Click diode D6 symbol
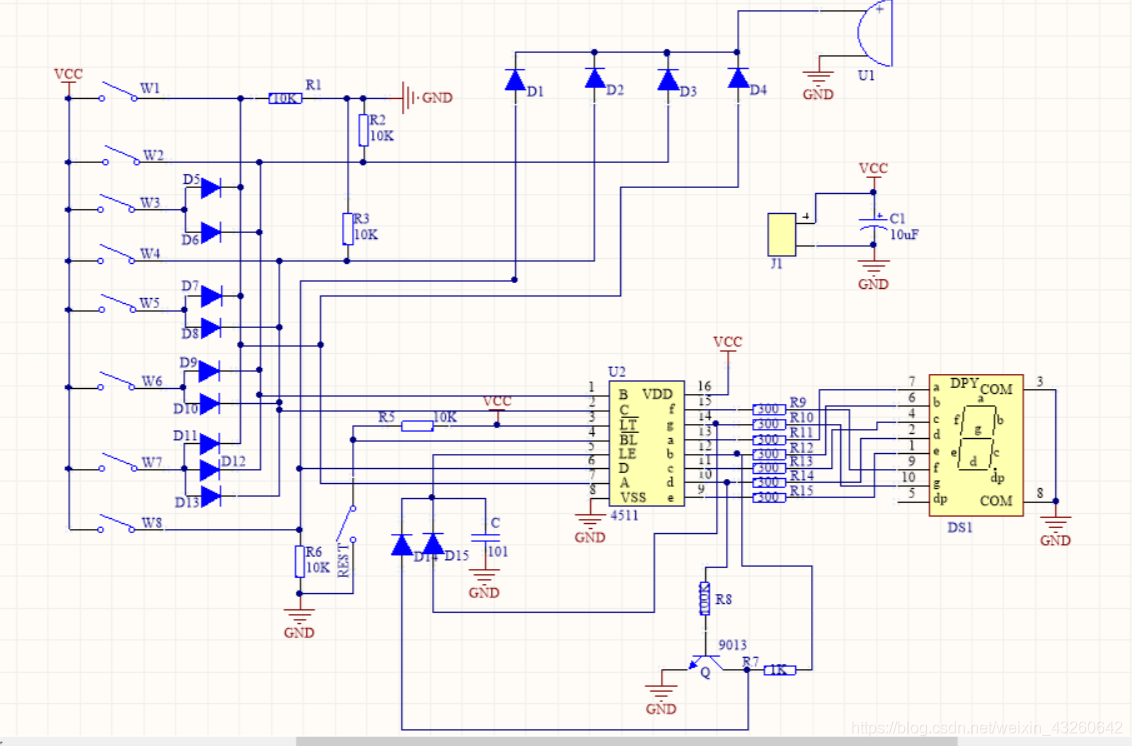 pyautogui.click(x=211, y=233)
